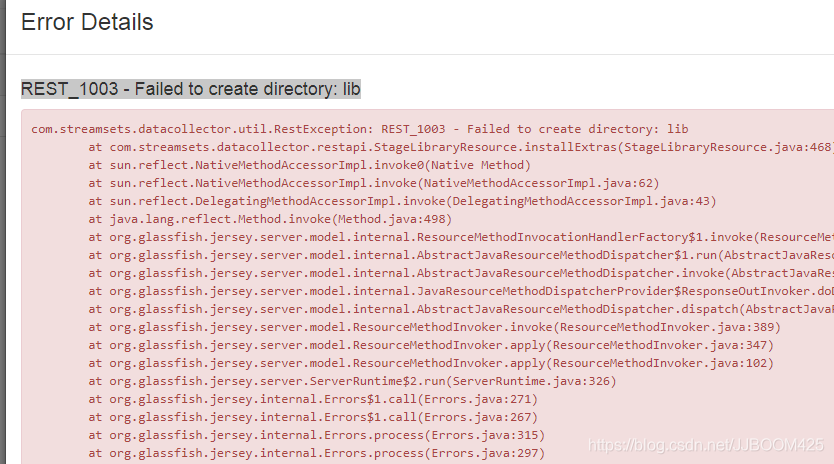Click the NativeMethodAccessorImpl.java:62 stack line
Image resolution: width=834 pixels, height=464 pixels.
(x=374, y=184)
